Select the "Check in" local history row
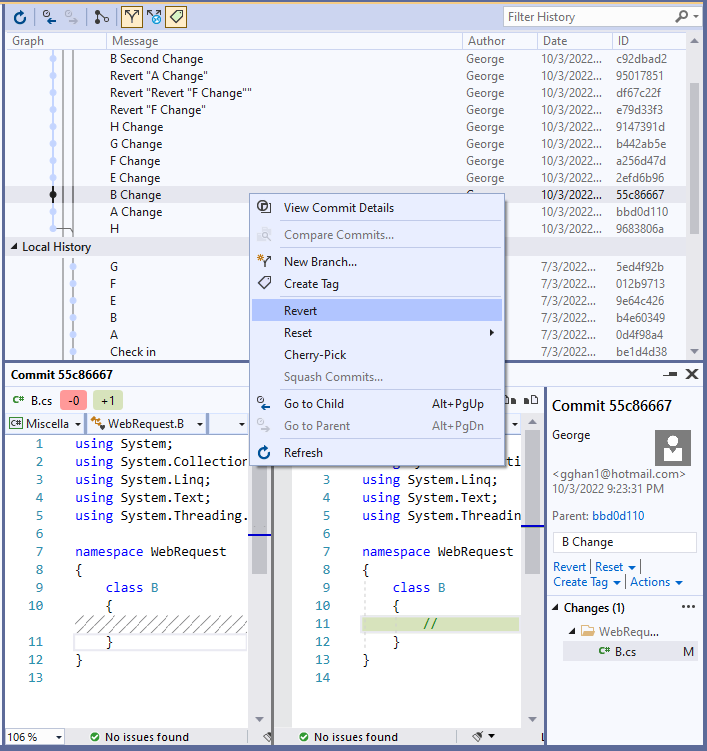 coord(345,352)
